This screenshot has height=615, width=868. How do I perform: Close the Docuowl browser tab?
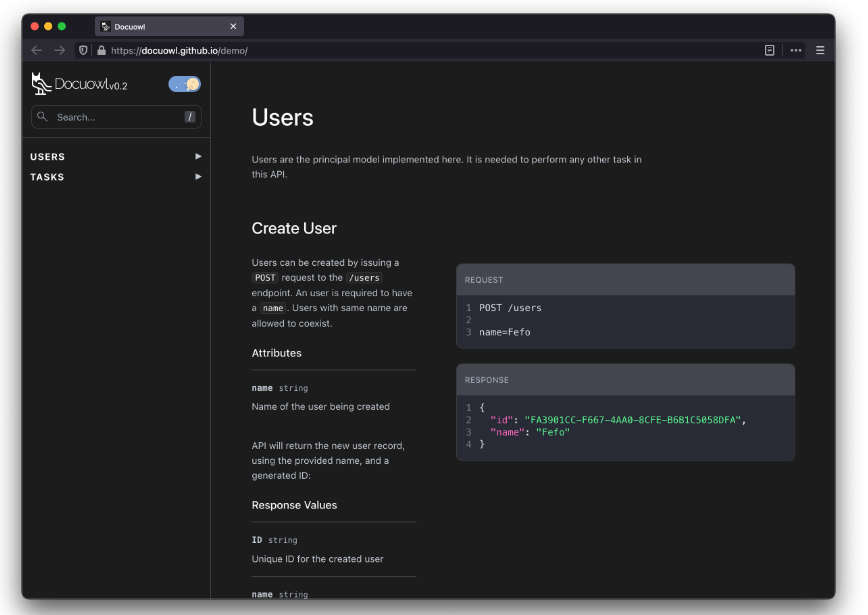pos(233,26)
